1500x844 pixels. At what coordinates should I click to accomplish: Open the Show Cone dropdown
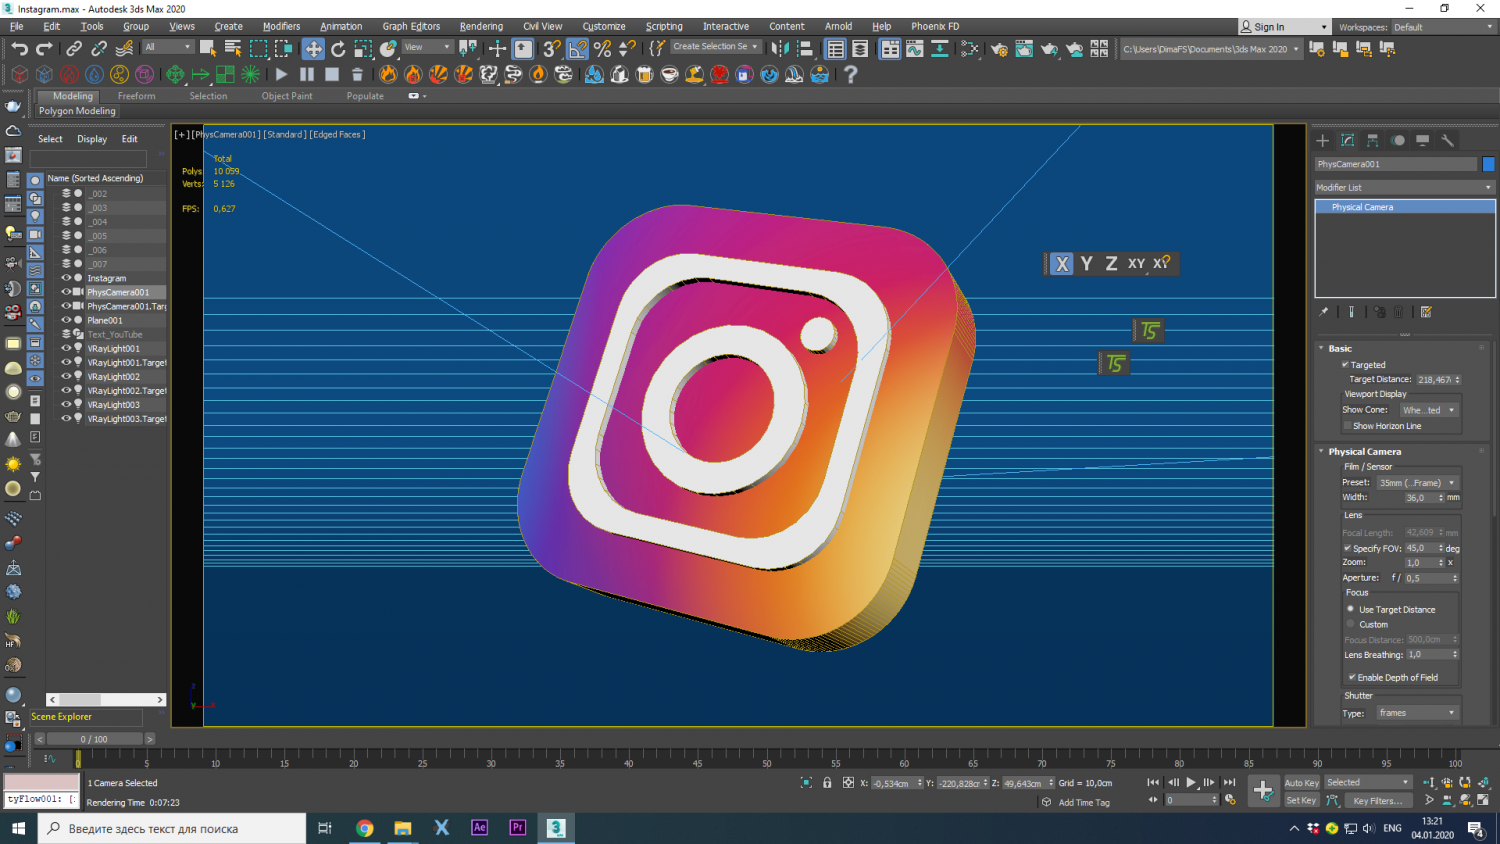click(x=1428, y=410)
